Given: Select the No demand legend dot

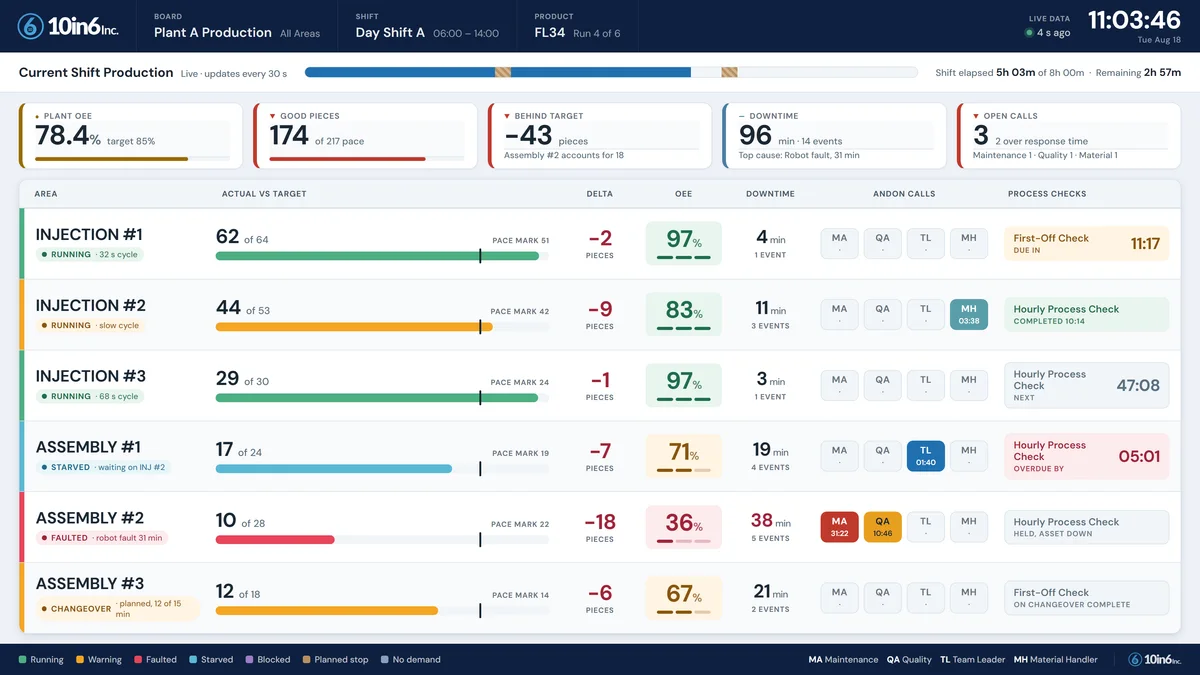Looking at the screenshot, I should [385, 660].
